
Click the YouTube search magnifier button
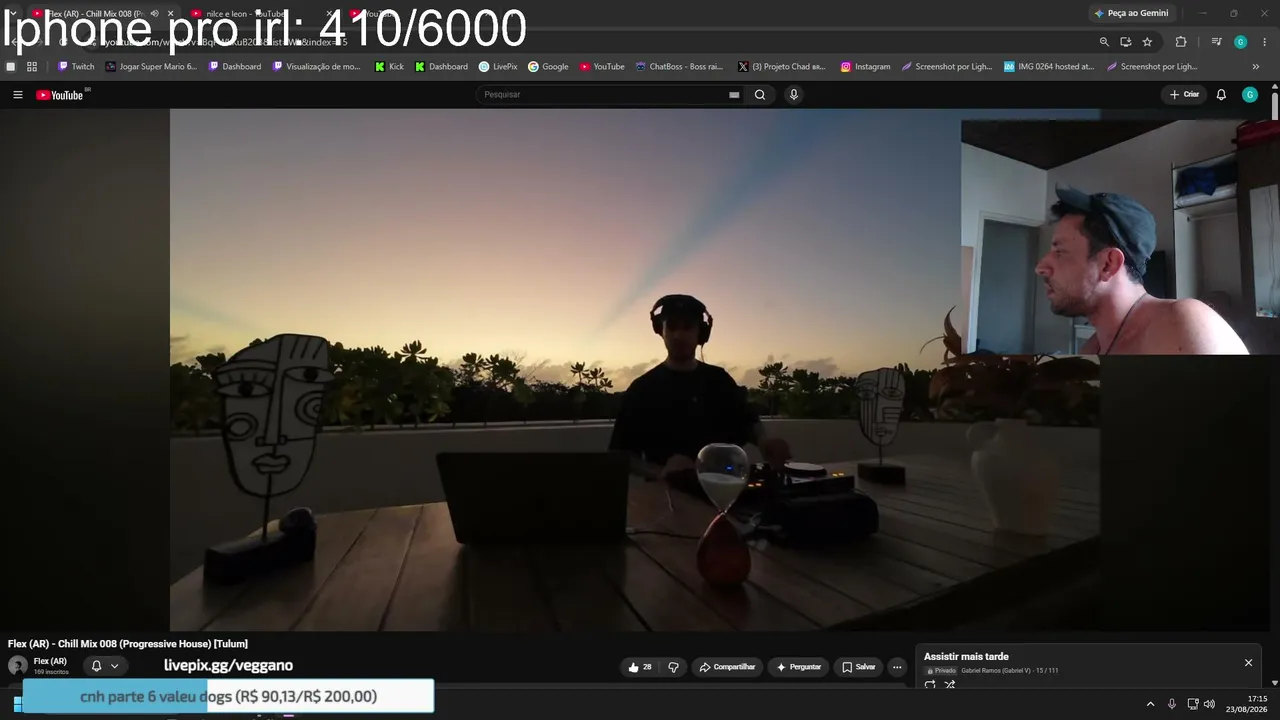[760, 95]
